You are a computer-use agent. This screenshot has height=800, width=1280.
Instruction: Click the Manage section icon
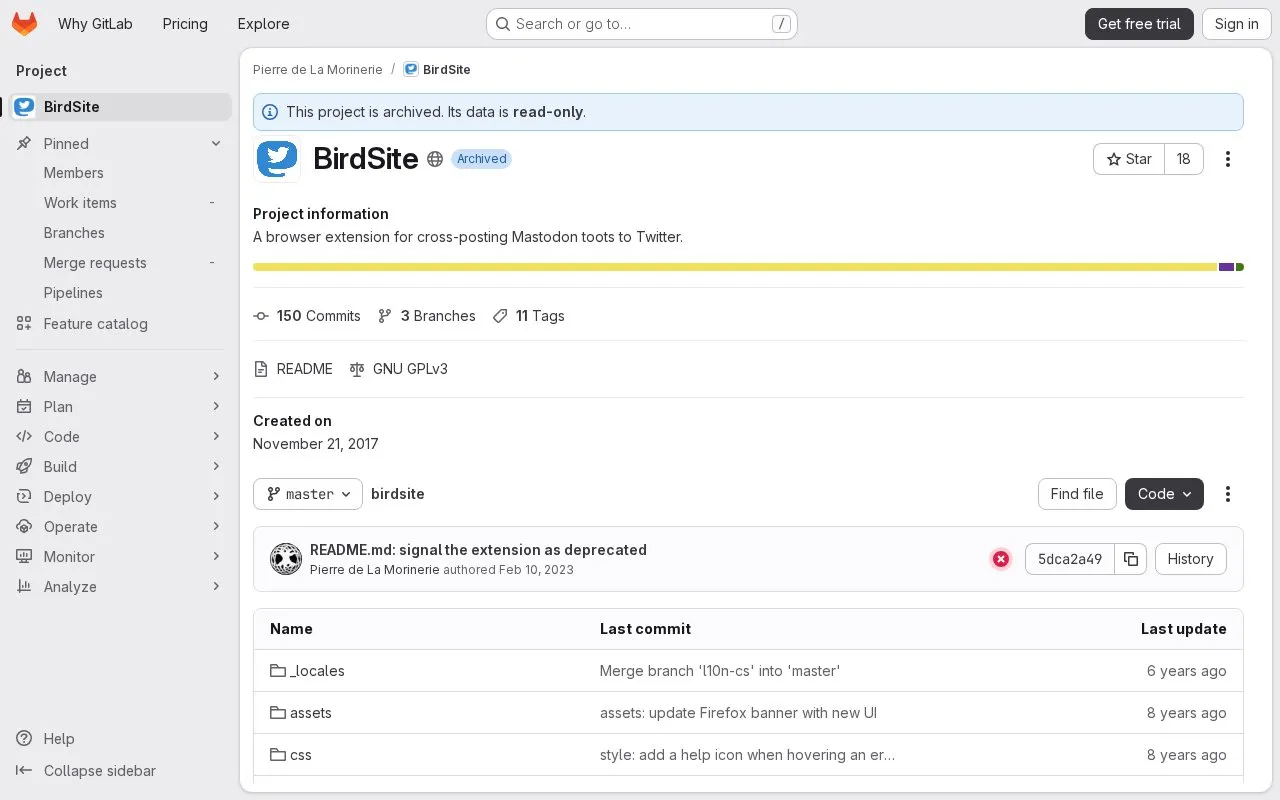pos(24,377)
